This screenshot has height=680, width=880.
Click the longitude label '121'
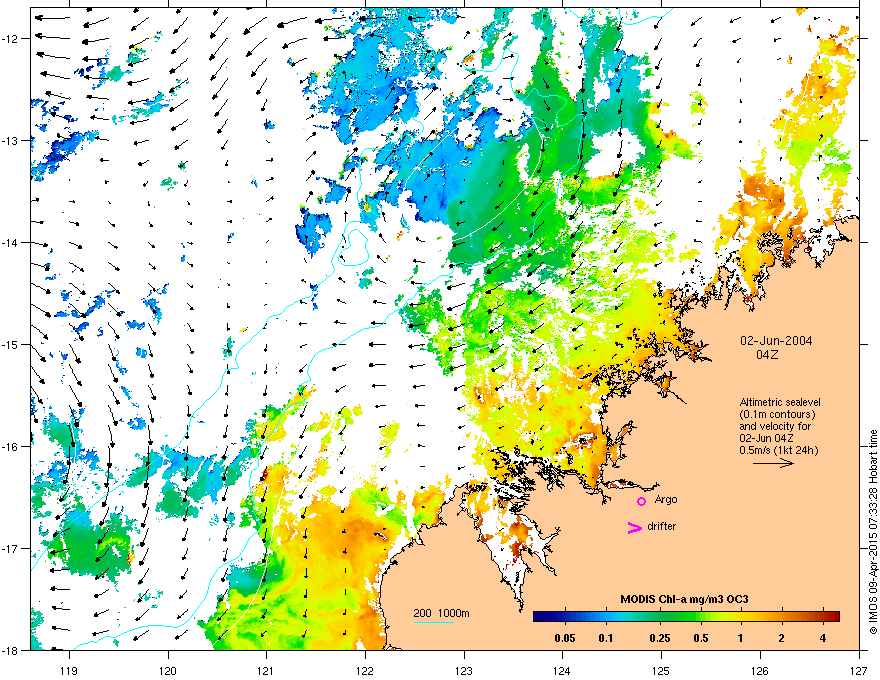266,670
